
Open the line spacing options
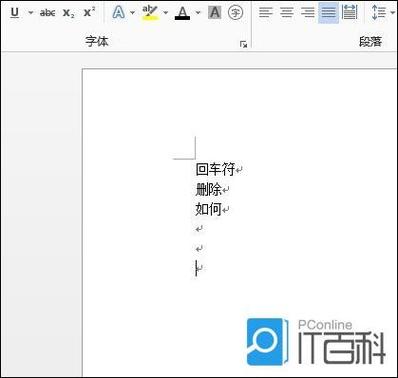(379, 13)
